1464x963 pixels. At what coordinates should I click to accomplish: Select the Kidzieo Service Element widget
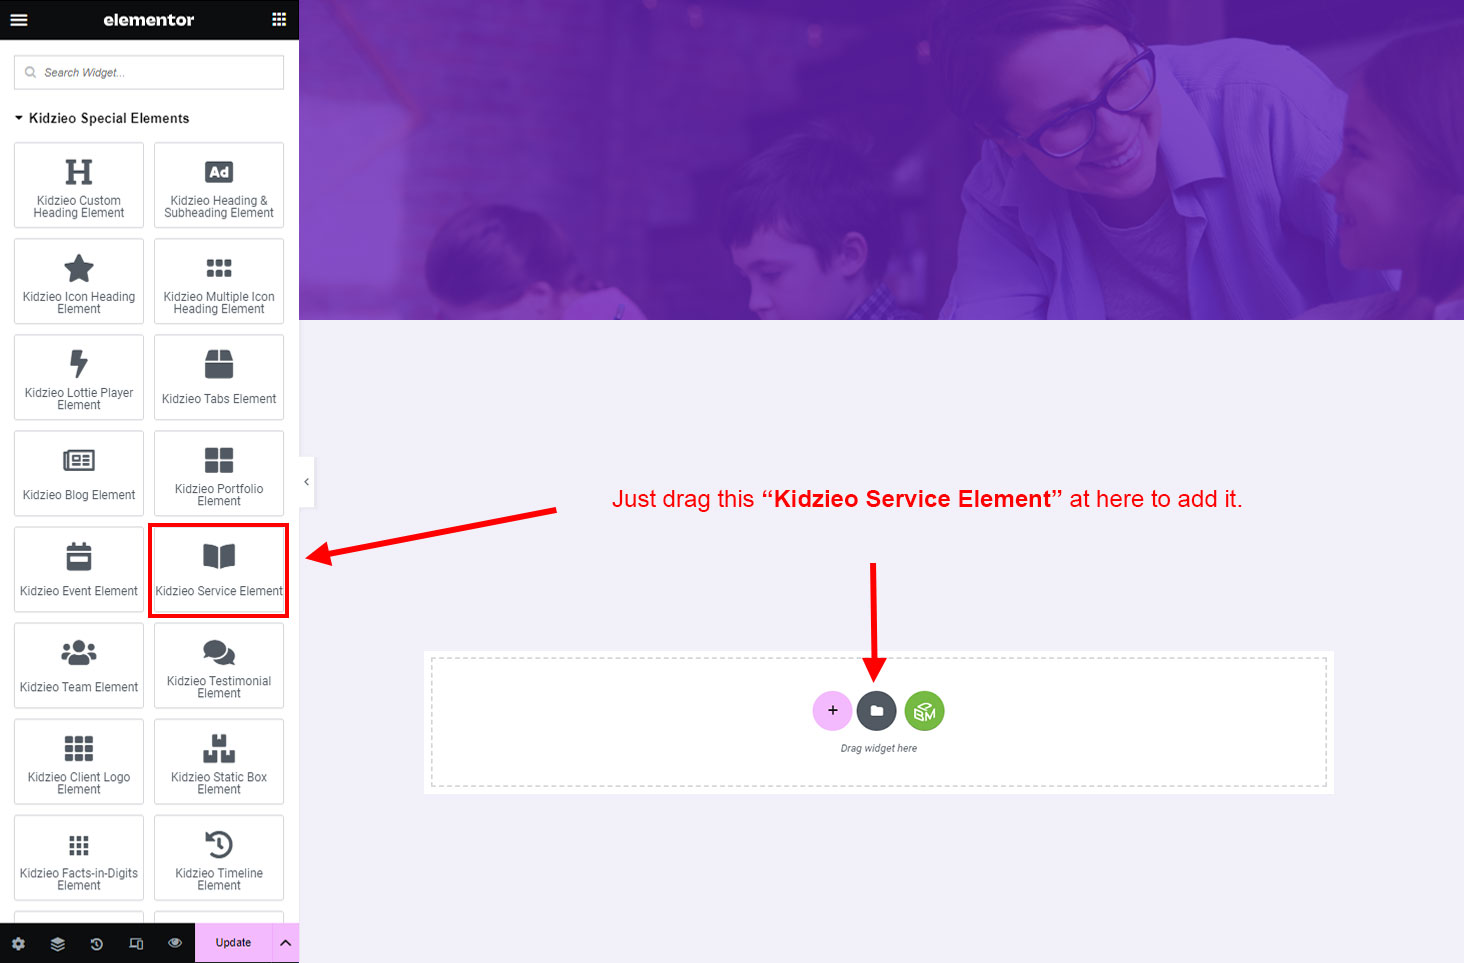[x=219, y=570]
